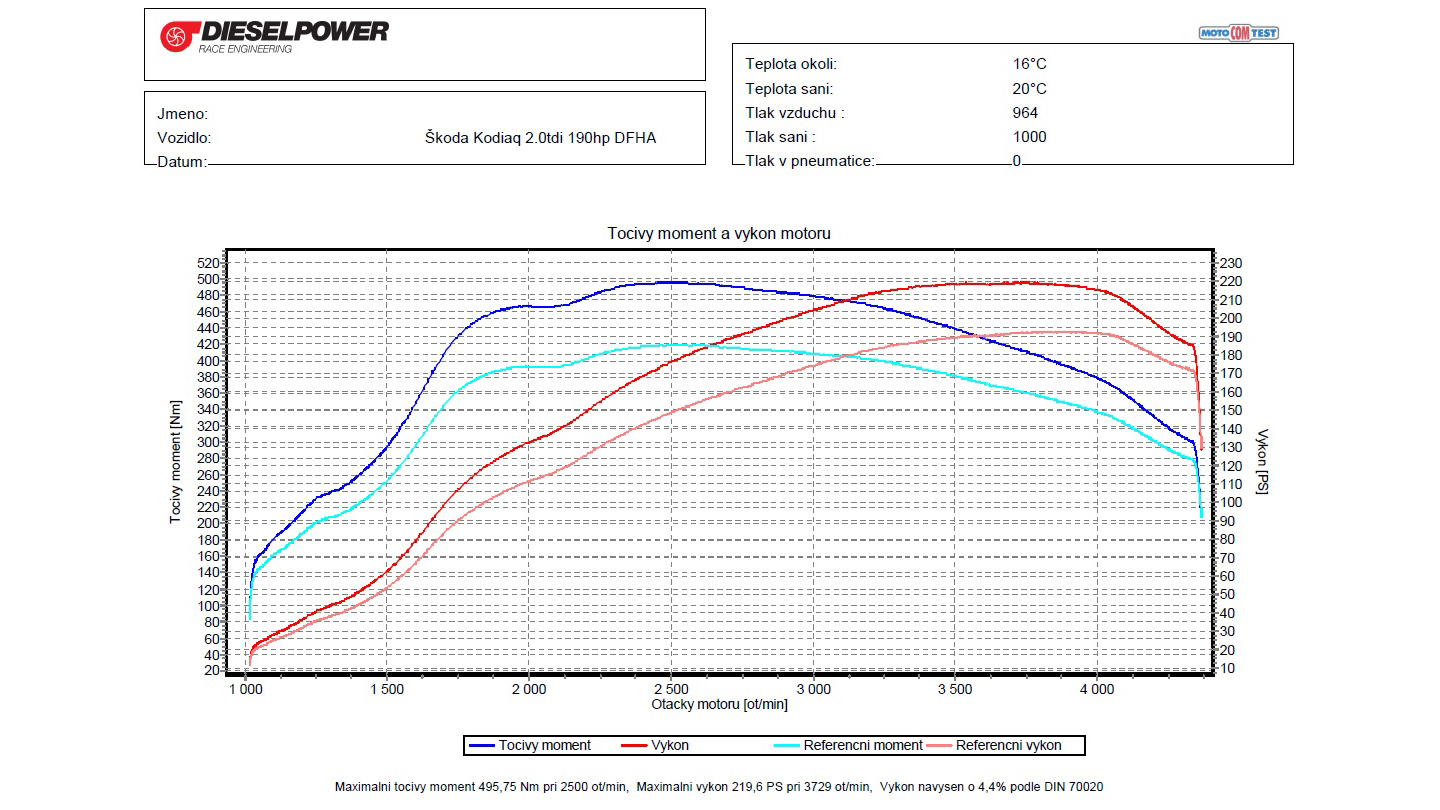Image resolution: width=1440 pixels, height=810 pixels.
Task: Click the cyan Referencni moment legend swatch
Action: click(x=787, y=745)
